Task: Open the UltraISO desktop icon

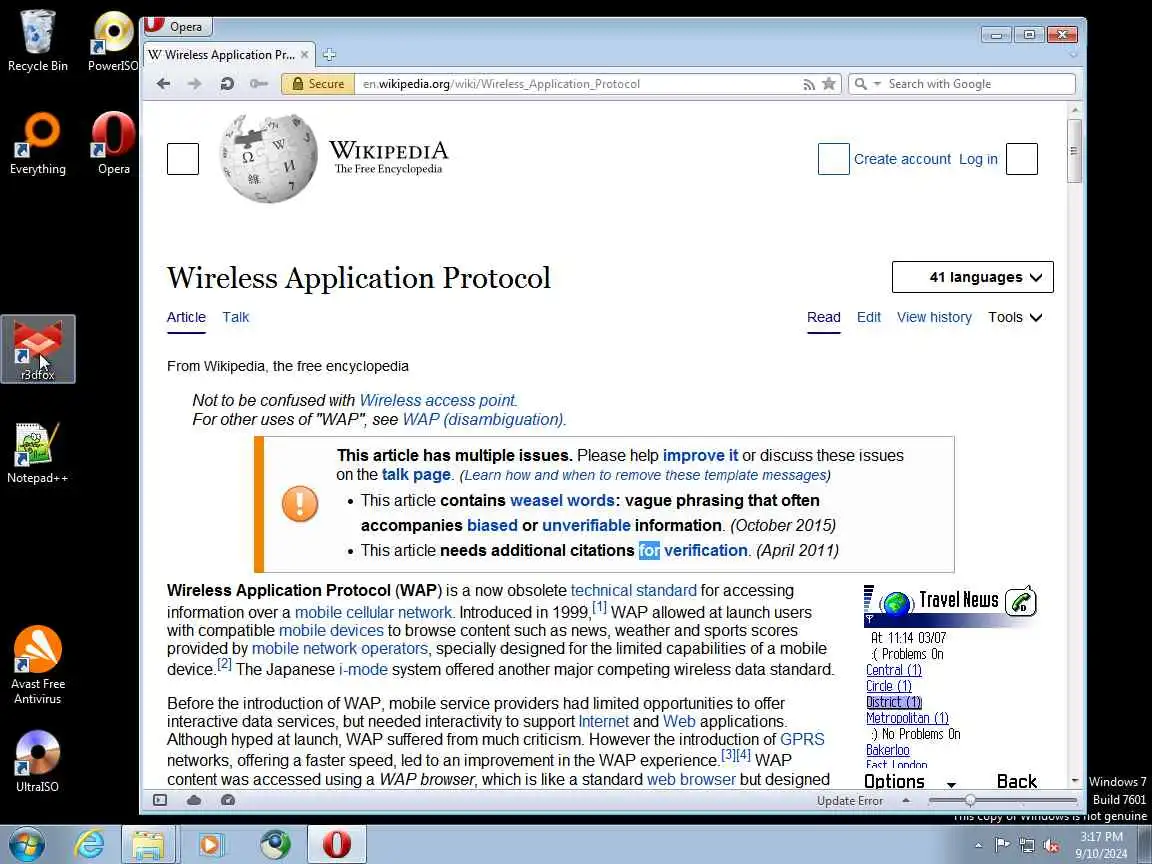Action: tap(37, 762)
